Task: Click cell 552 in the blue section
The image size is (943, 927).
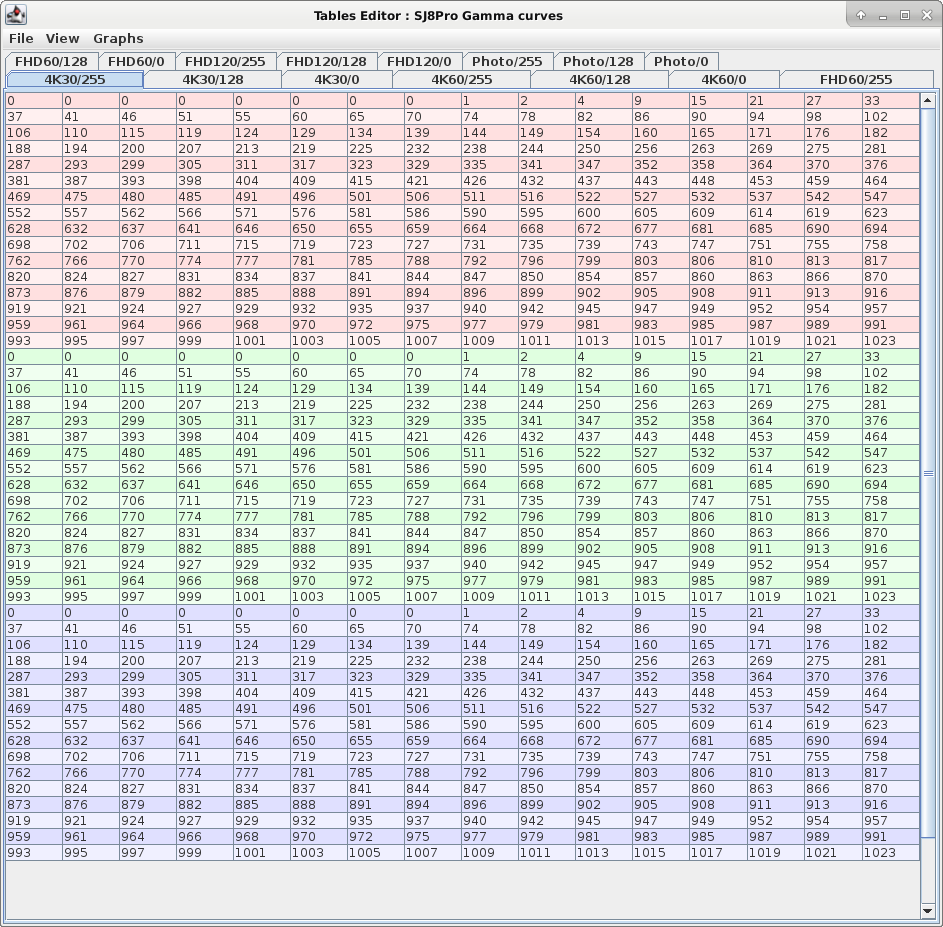Action: [34, 724]
